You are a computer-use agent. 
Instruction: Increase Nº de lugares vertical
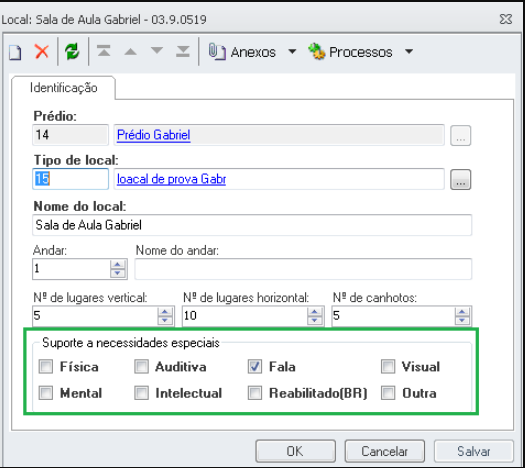click(165, 312)
